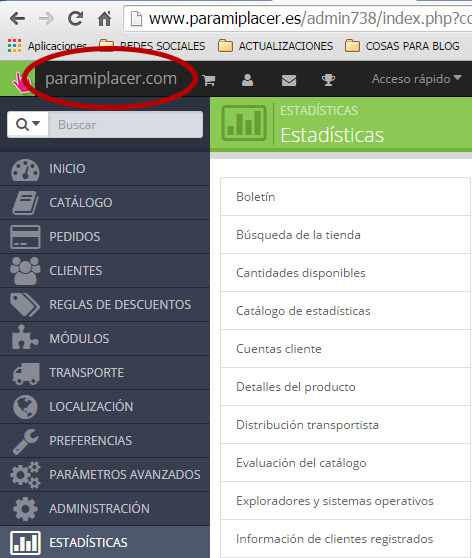Select Evaluación del catálogo entry
Viewport: 472px width, 558px height.
pos(345,463)
